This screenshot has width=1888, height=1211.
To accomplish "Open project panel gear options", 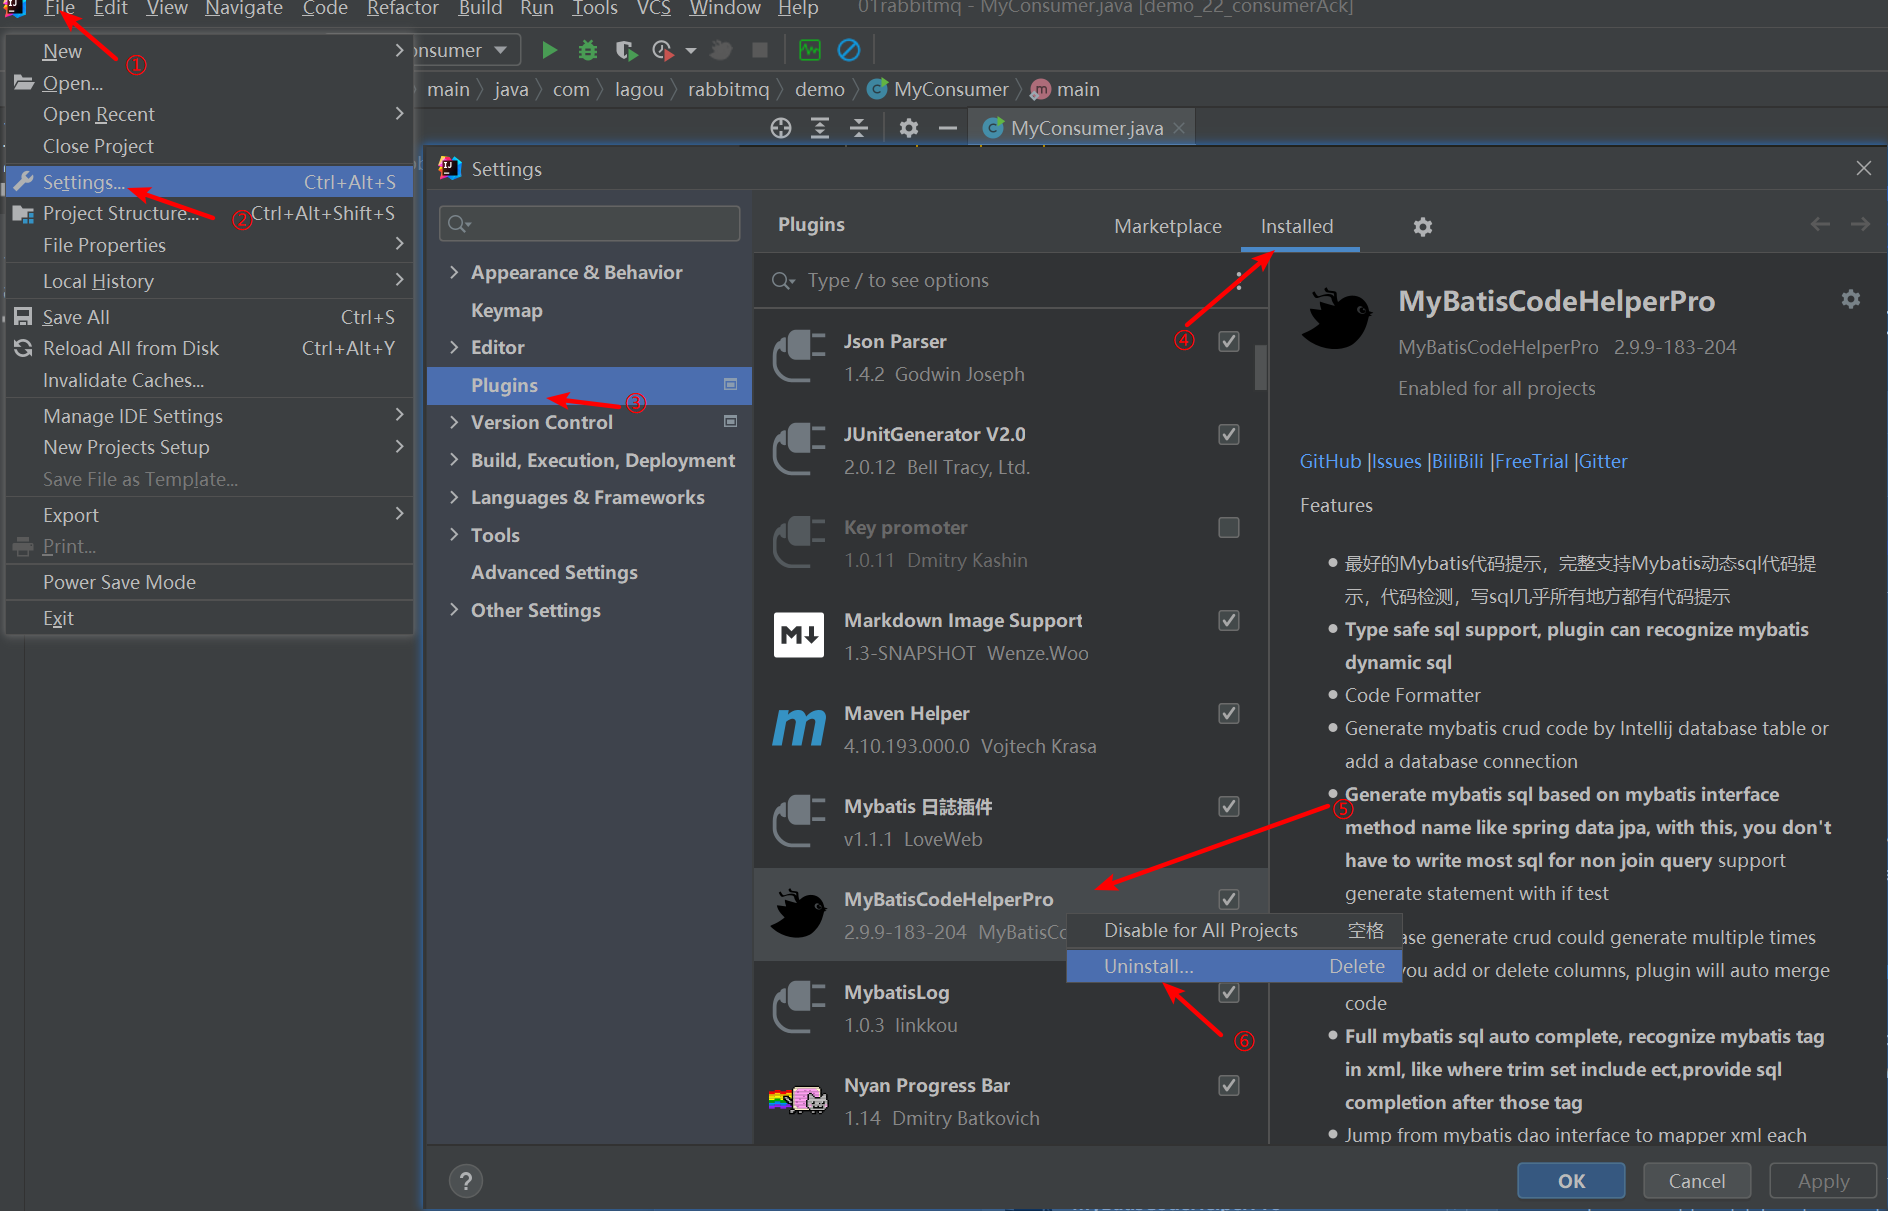I will (x=908, y=128).
